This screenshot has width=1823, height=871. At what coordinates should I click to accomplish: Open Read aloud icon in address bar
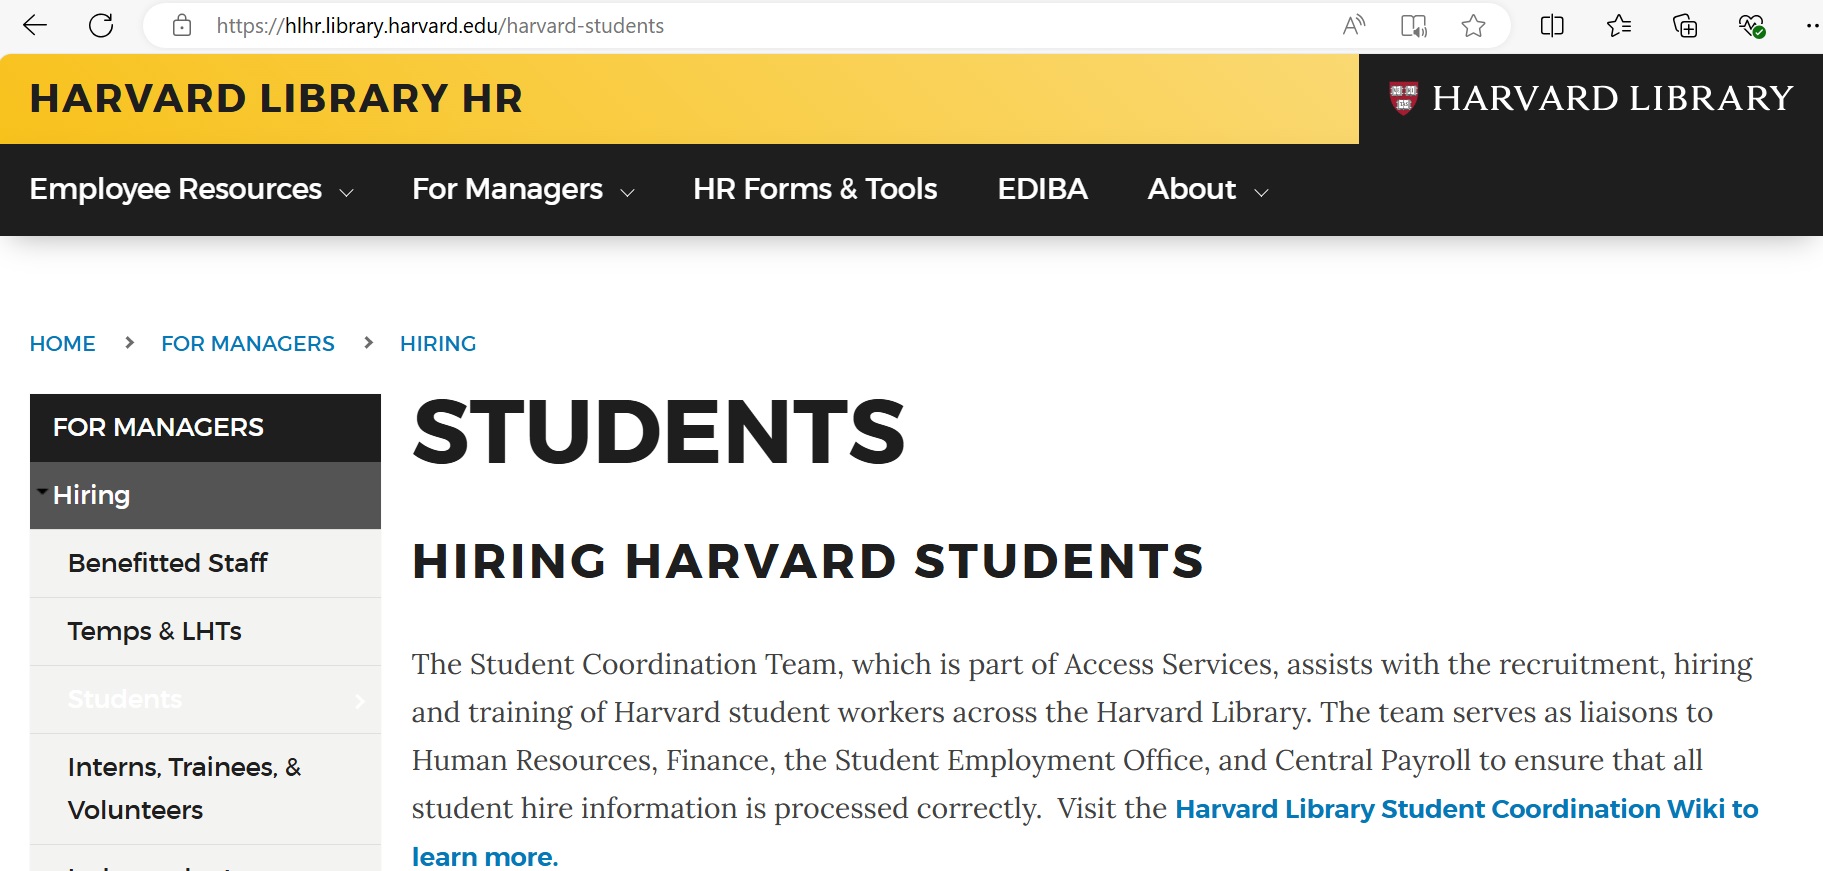click(1354, 25)
